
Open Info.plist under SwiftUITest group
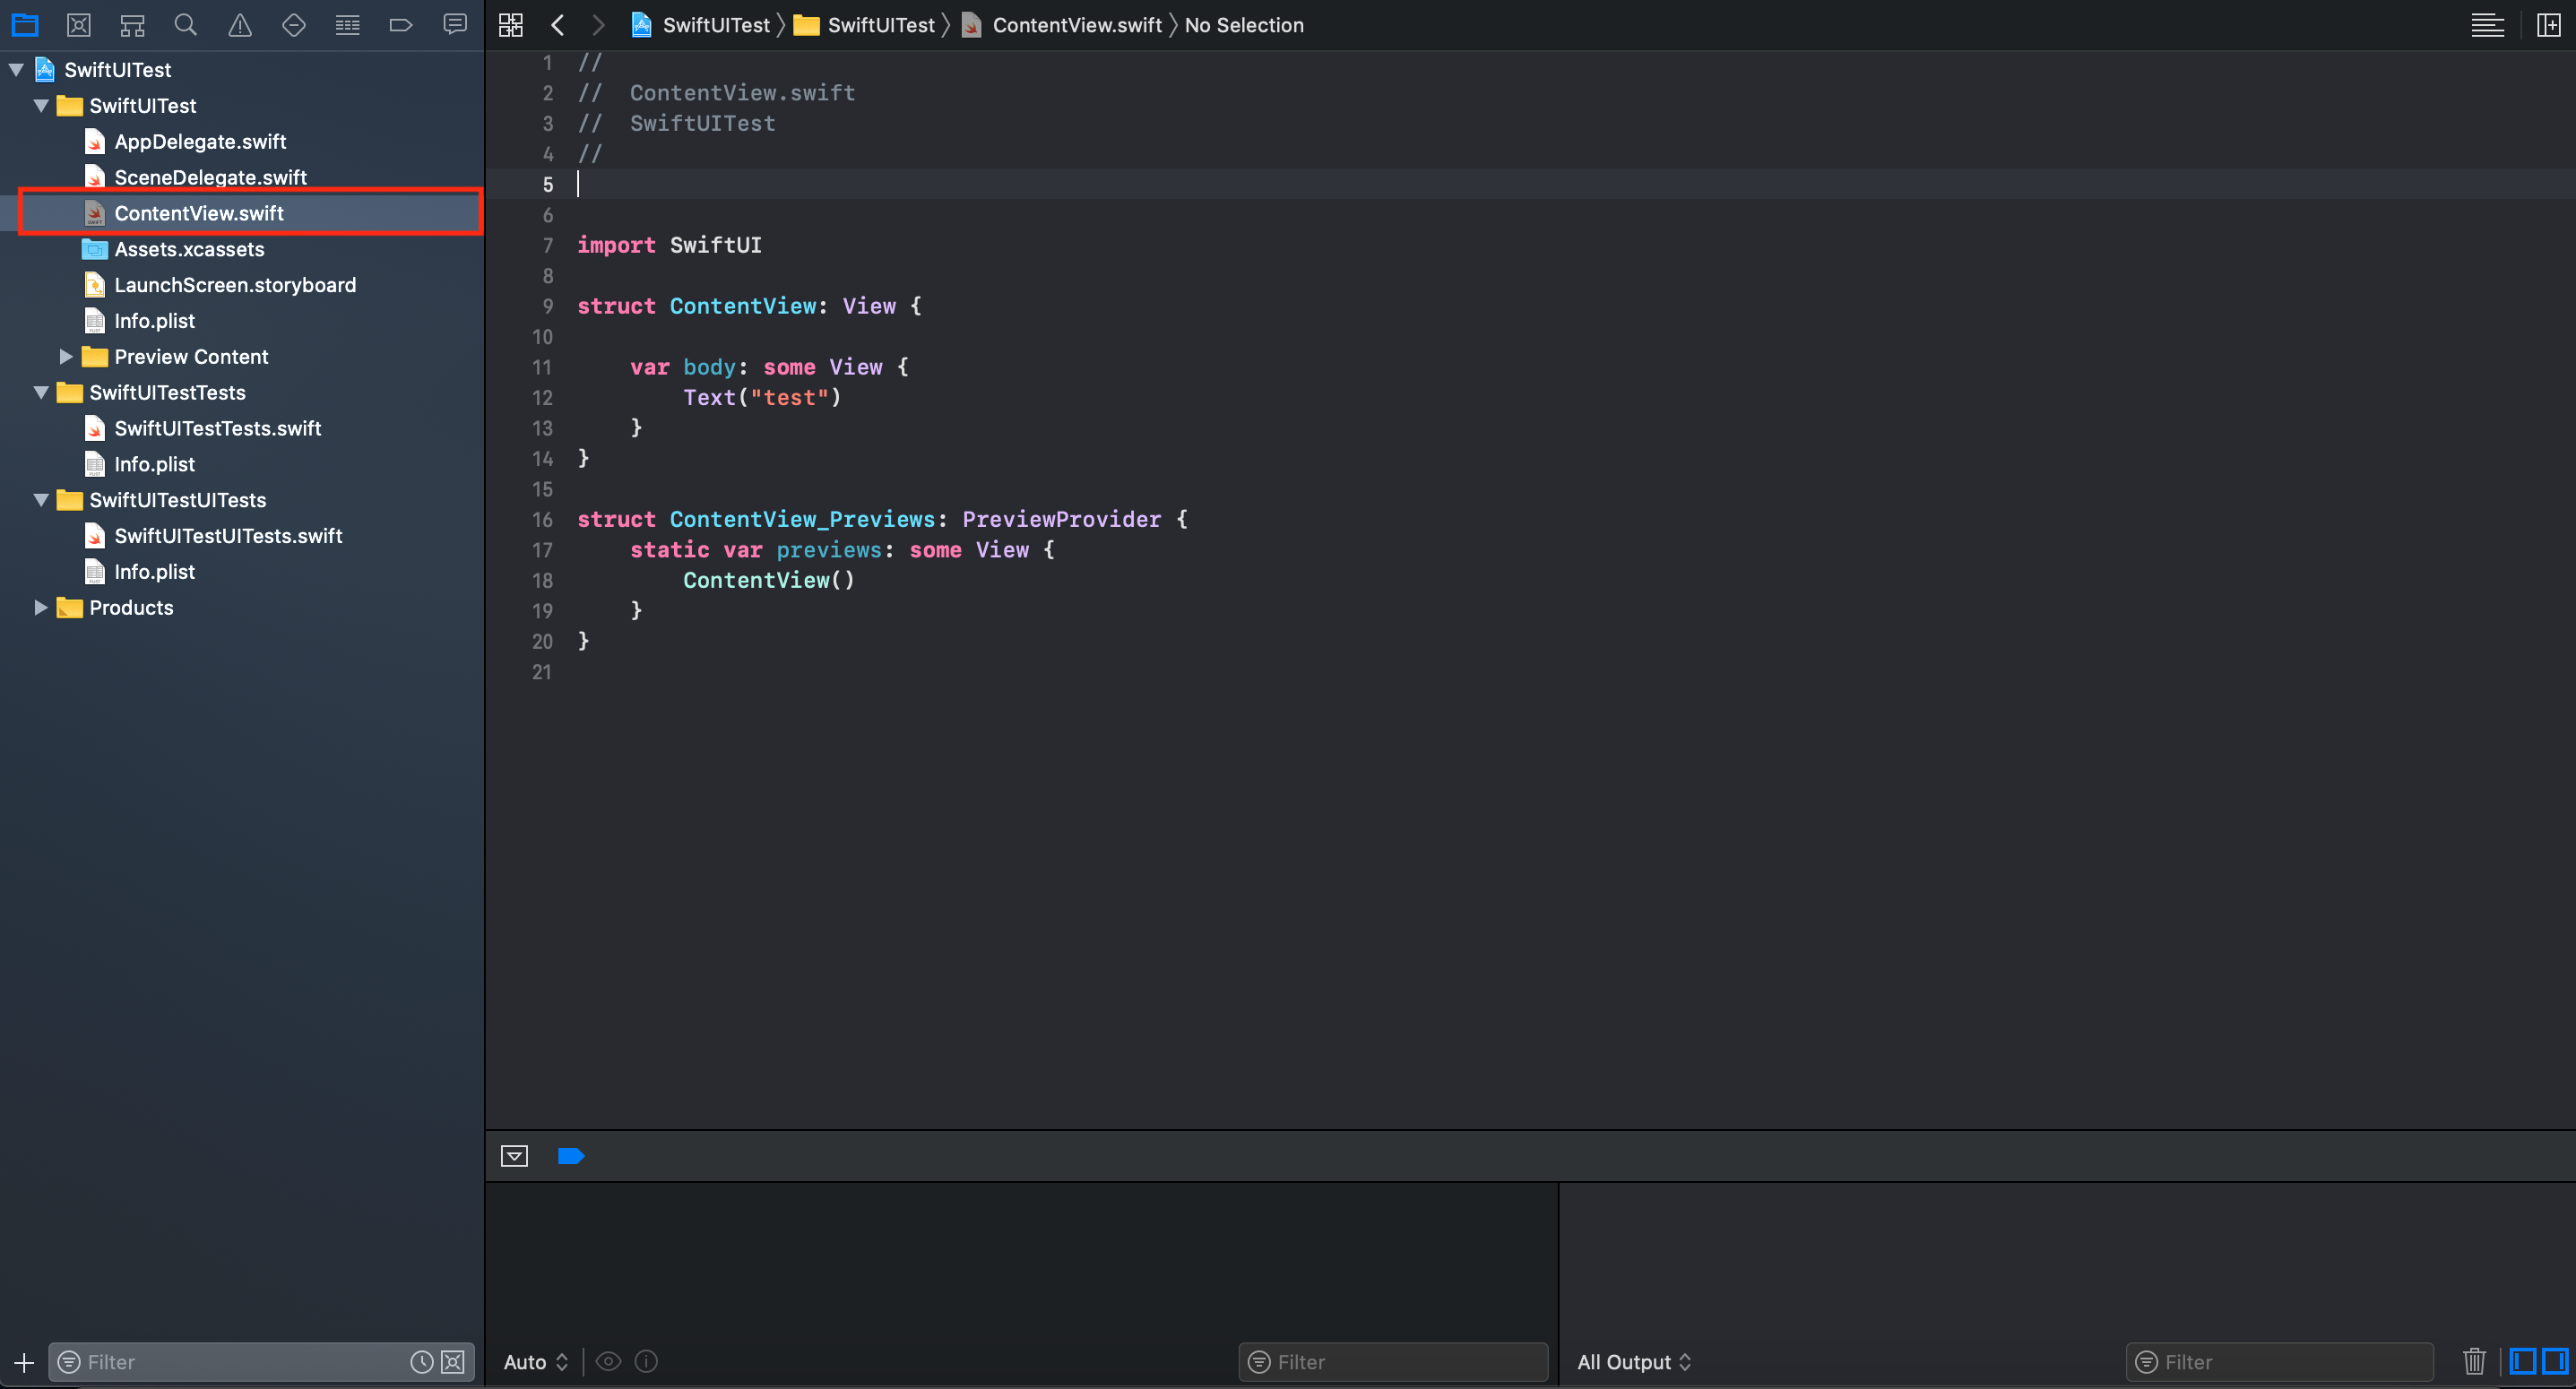coord(154,321)
